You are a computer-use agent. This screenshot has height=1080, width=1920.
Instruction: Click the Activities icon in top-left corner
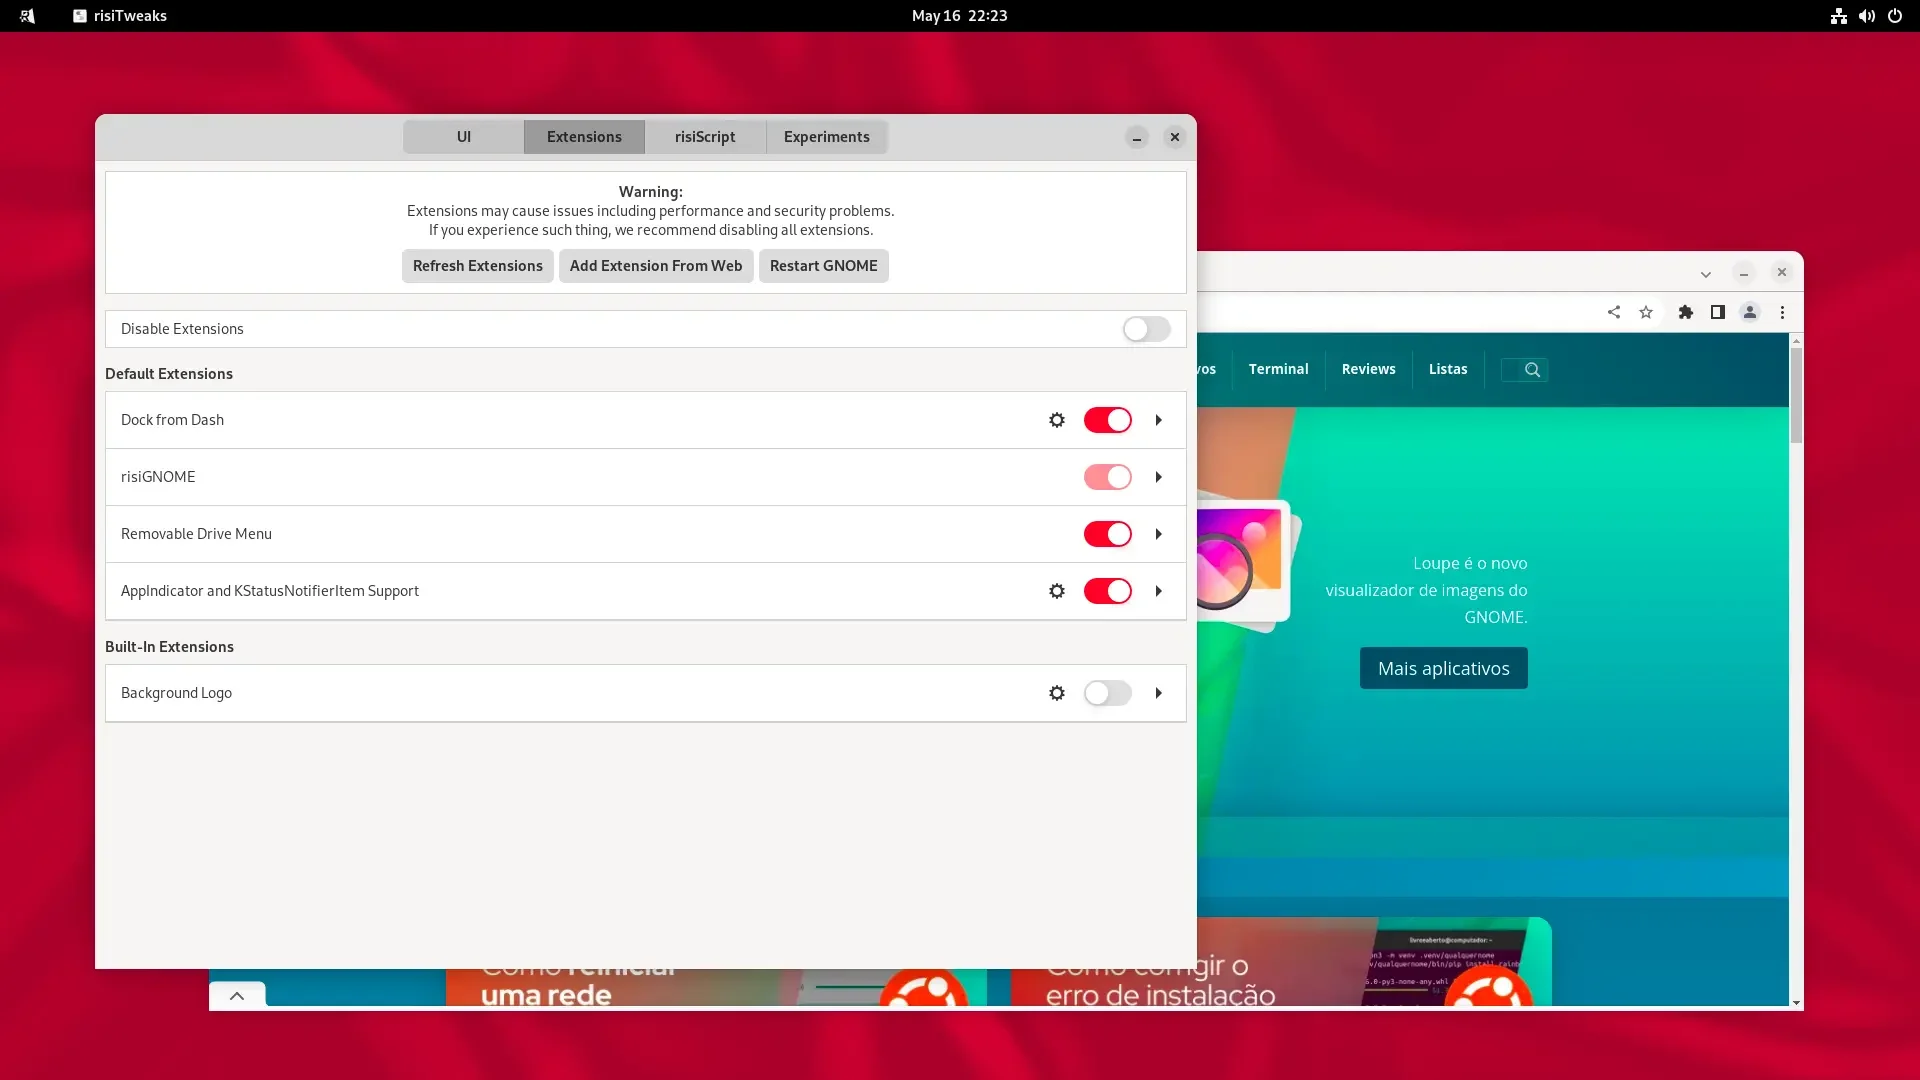(x=27, y=16)
